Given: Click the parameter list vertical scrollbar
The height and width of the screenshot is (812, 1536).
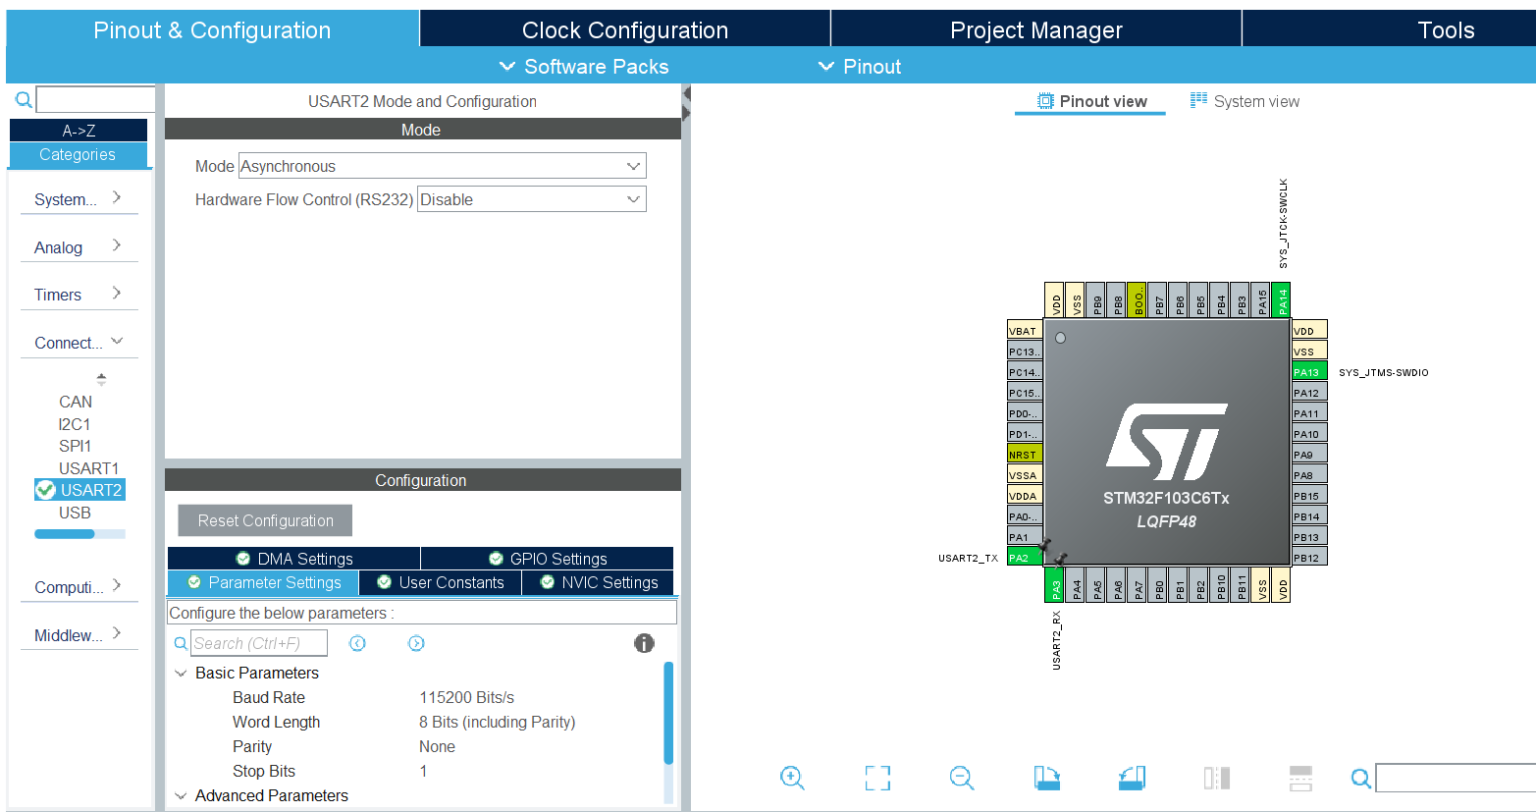Looking at the screenshot, I should 668,710.
